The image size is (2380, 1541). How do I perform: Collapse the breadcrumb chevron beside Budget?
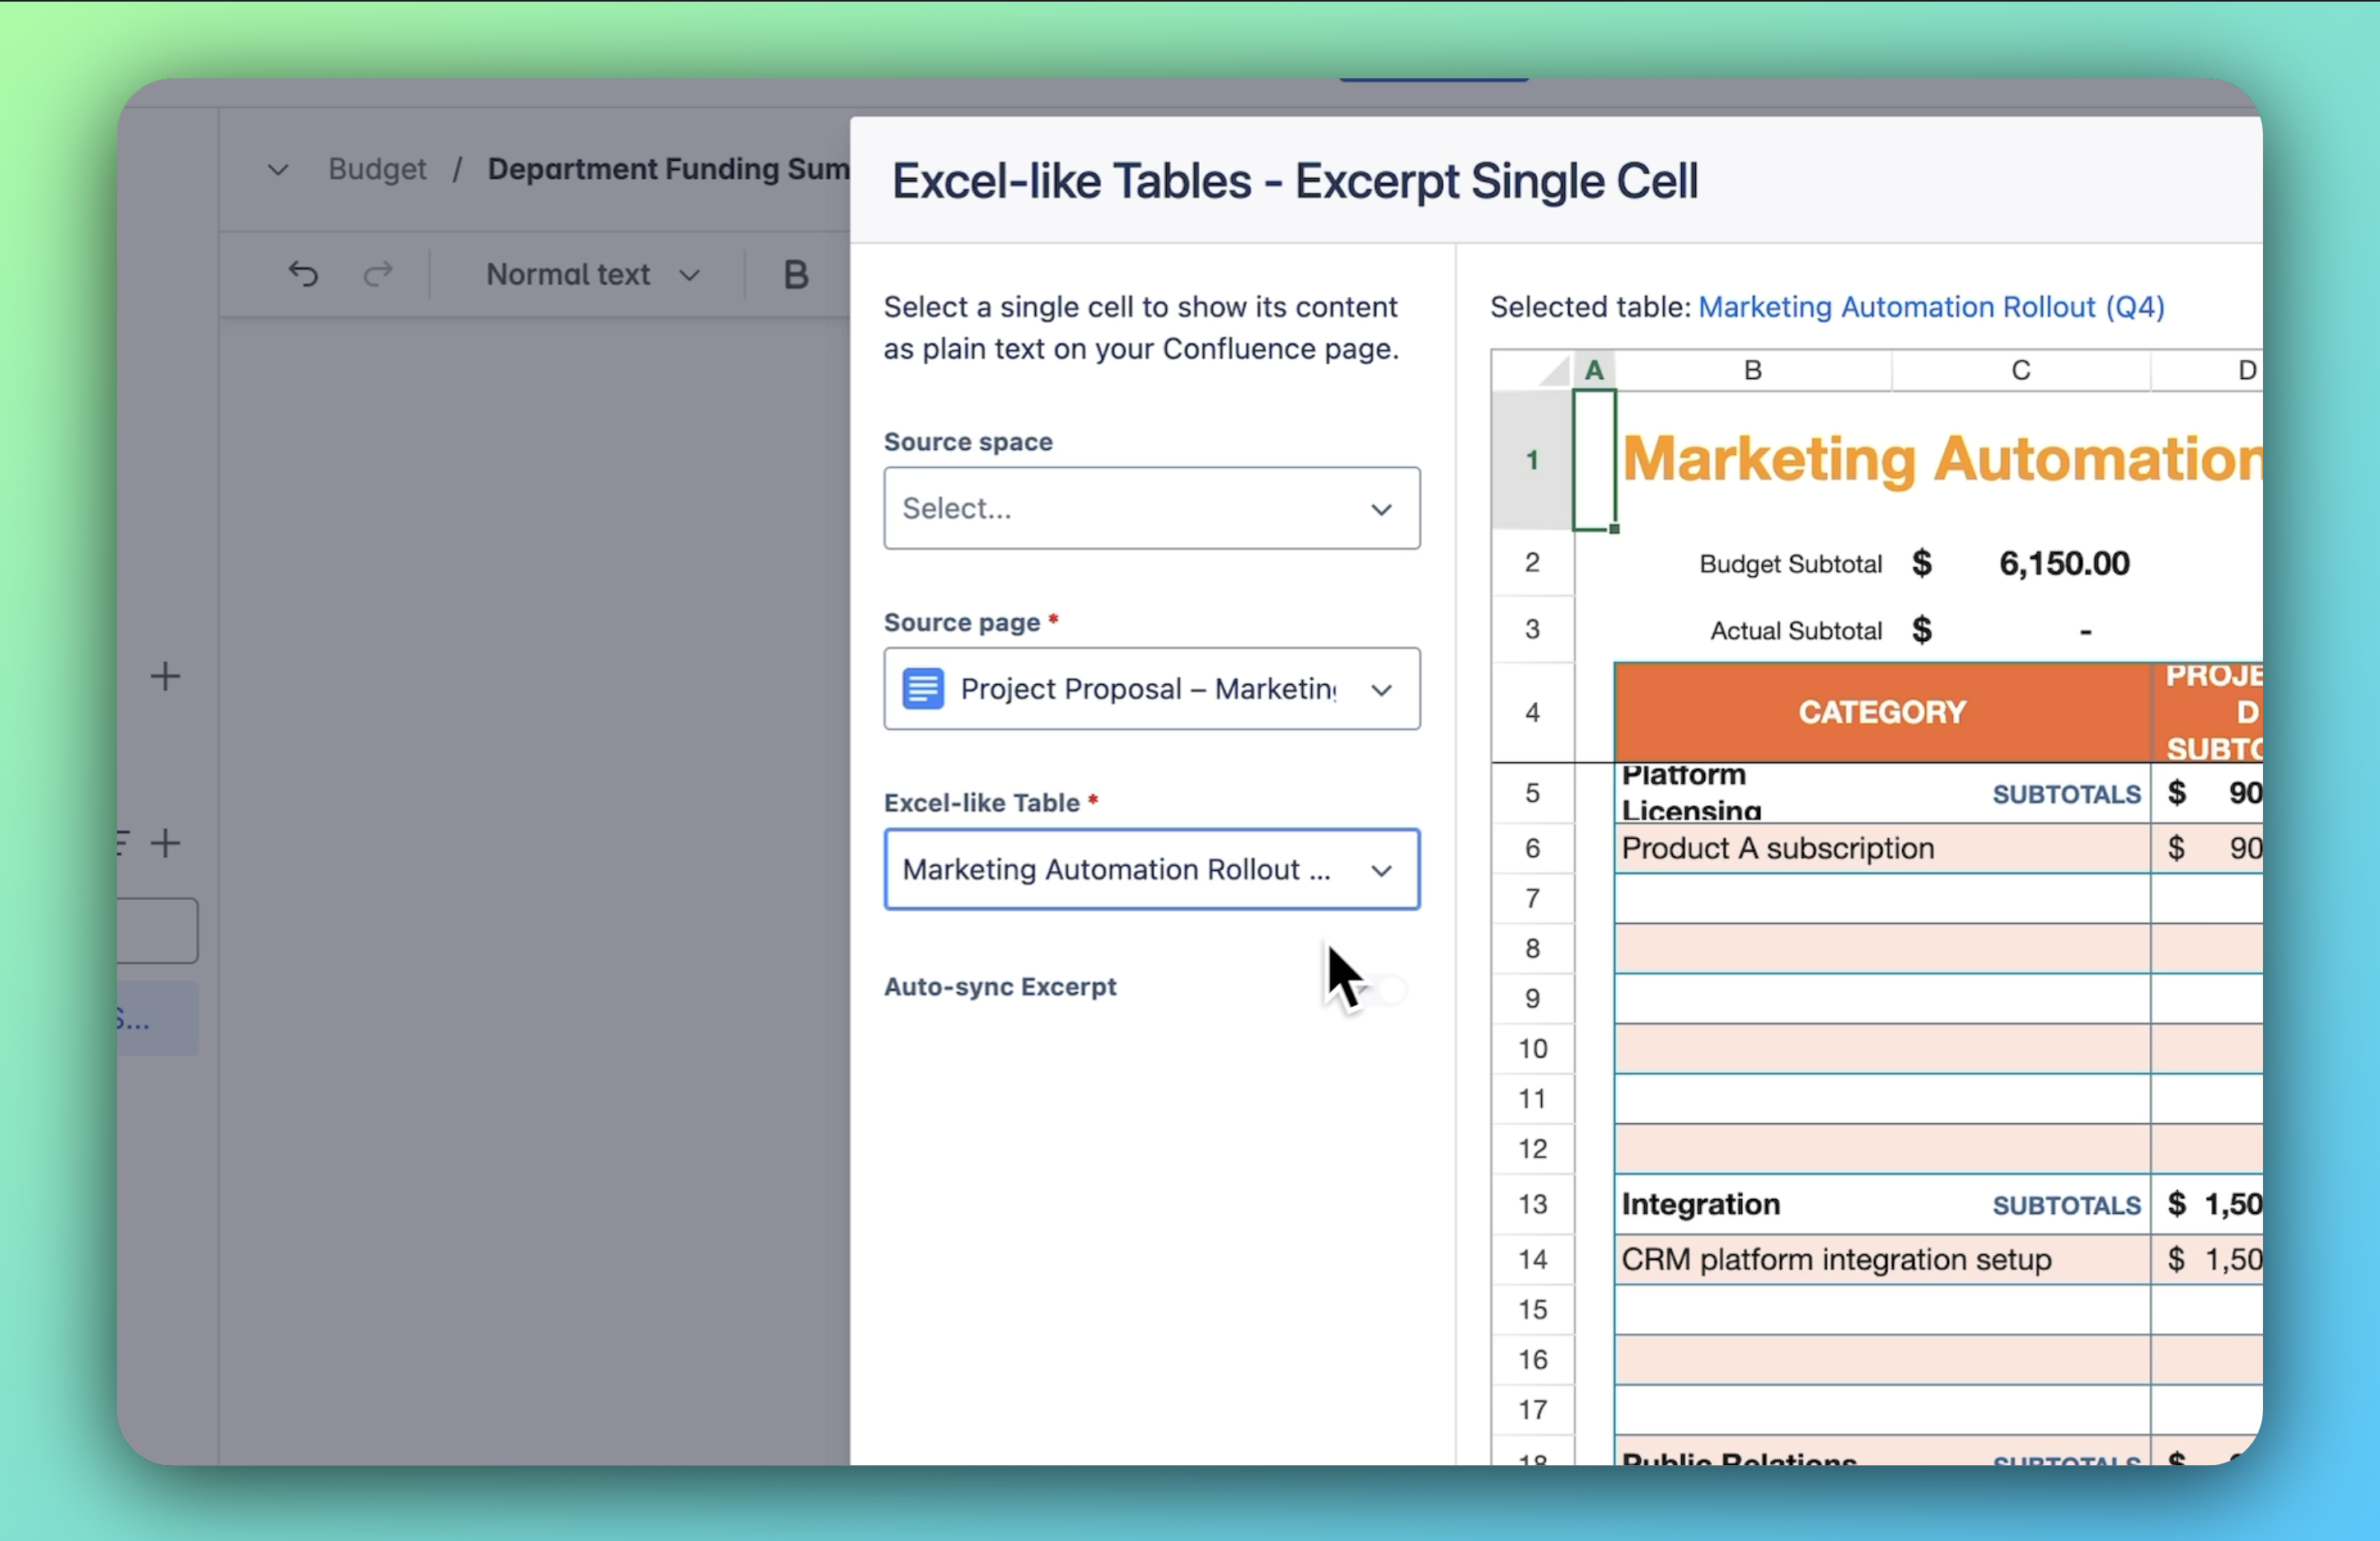[278, 170]
